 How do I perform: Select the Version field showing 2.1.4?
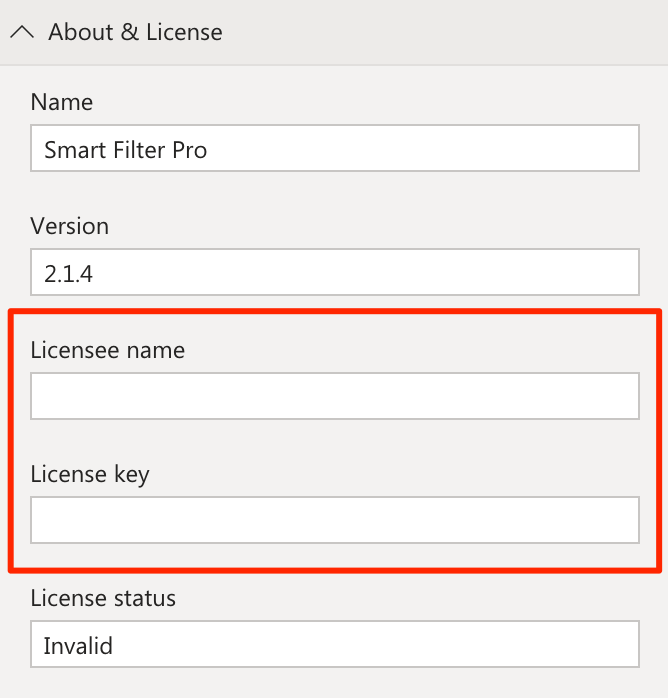[335, 272]
